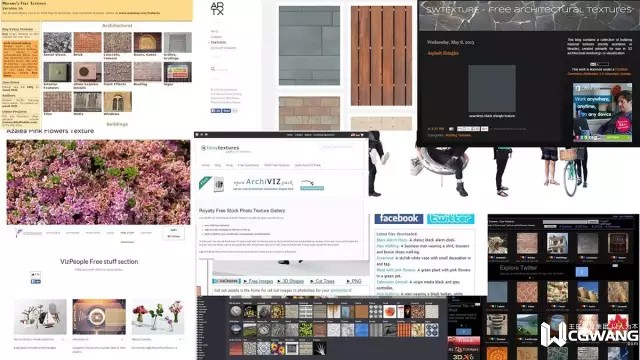The width and height of the screenshot is (640, 360).
Task: Open the Paint Effects category thumbnail
Action: coord(118,72)
